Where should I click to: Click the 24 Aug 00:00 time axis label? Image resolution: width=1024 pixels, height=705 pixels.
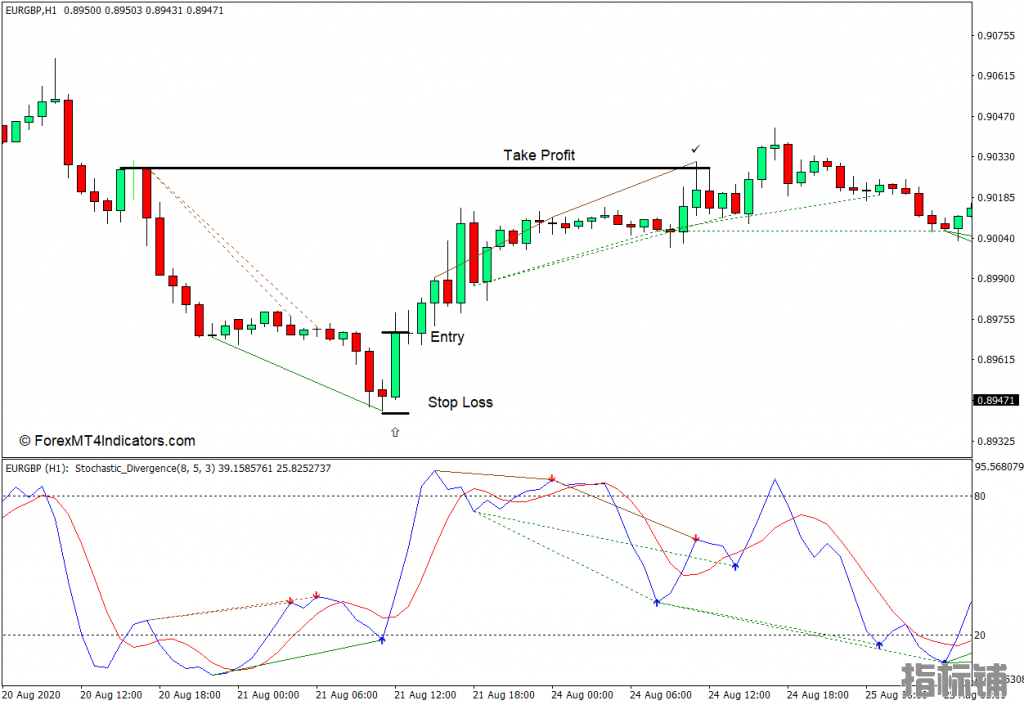579,694
